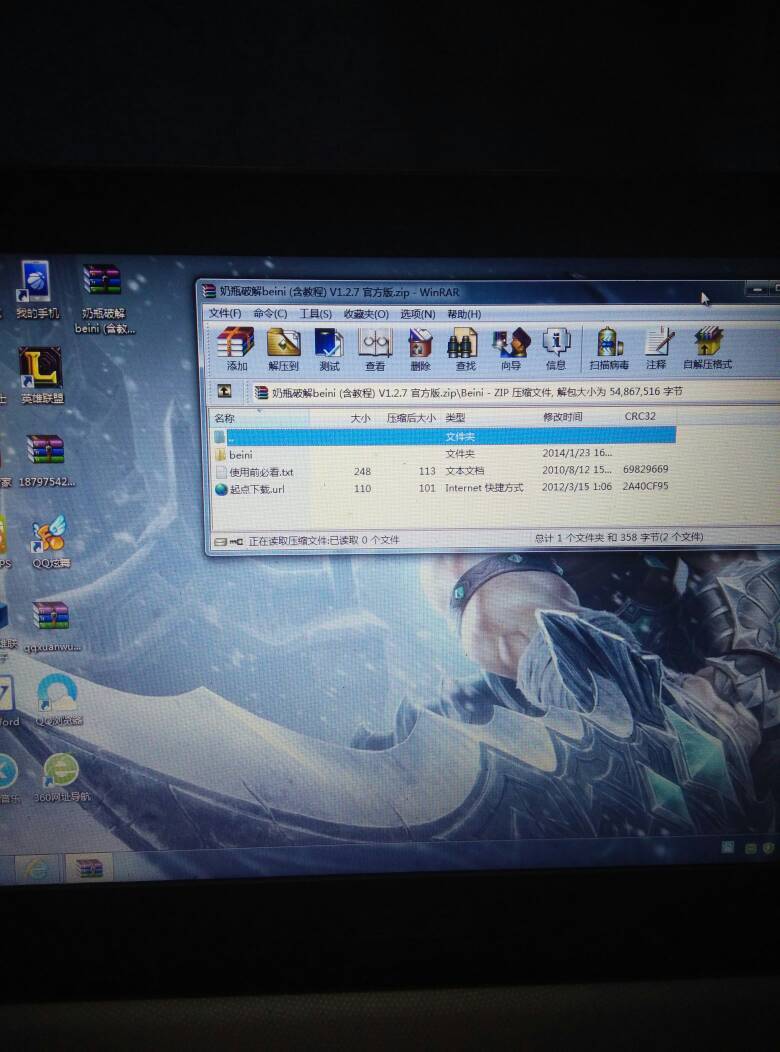
Task: Open the 文件(F) menu
Action: click(225, 314)
